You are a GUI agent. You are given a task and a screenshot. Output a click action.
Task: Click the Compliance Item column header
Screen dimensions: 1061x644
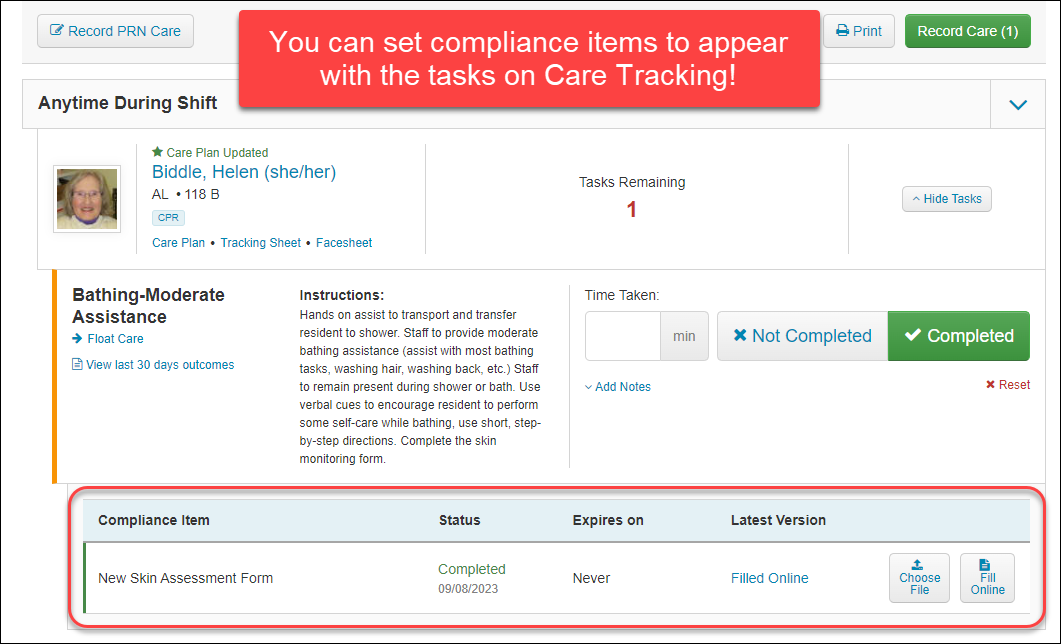[x=154, y=520]
